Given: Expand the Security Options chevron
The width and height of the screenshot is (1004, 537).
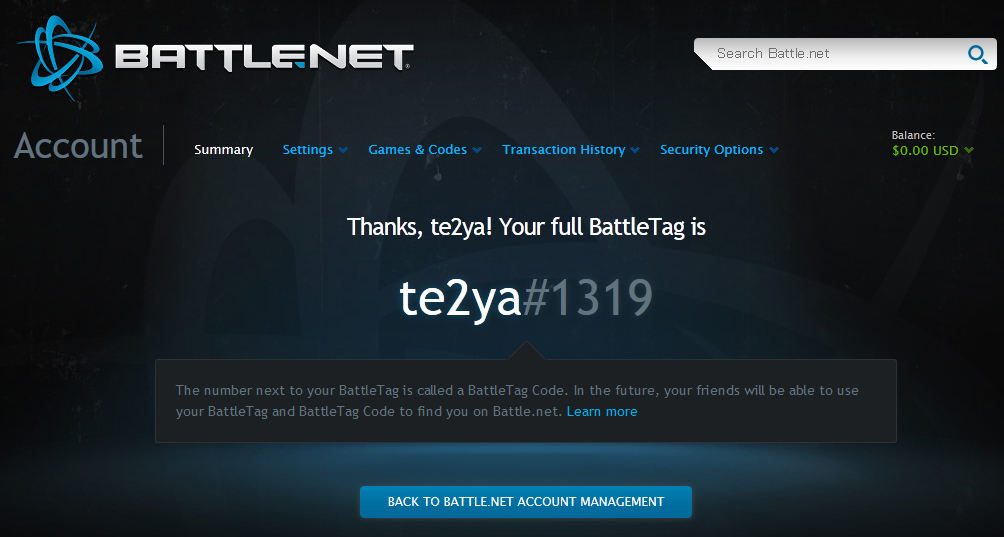Looking at the screenshot, I should coord(774,150).
